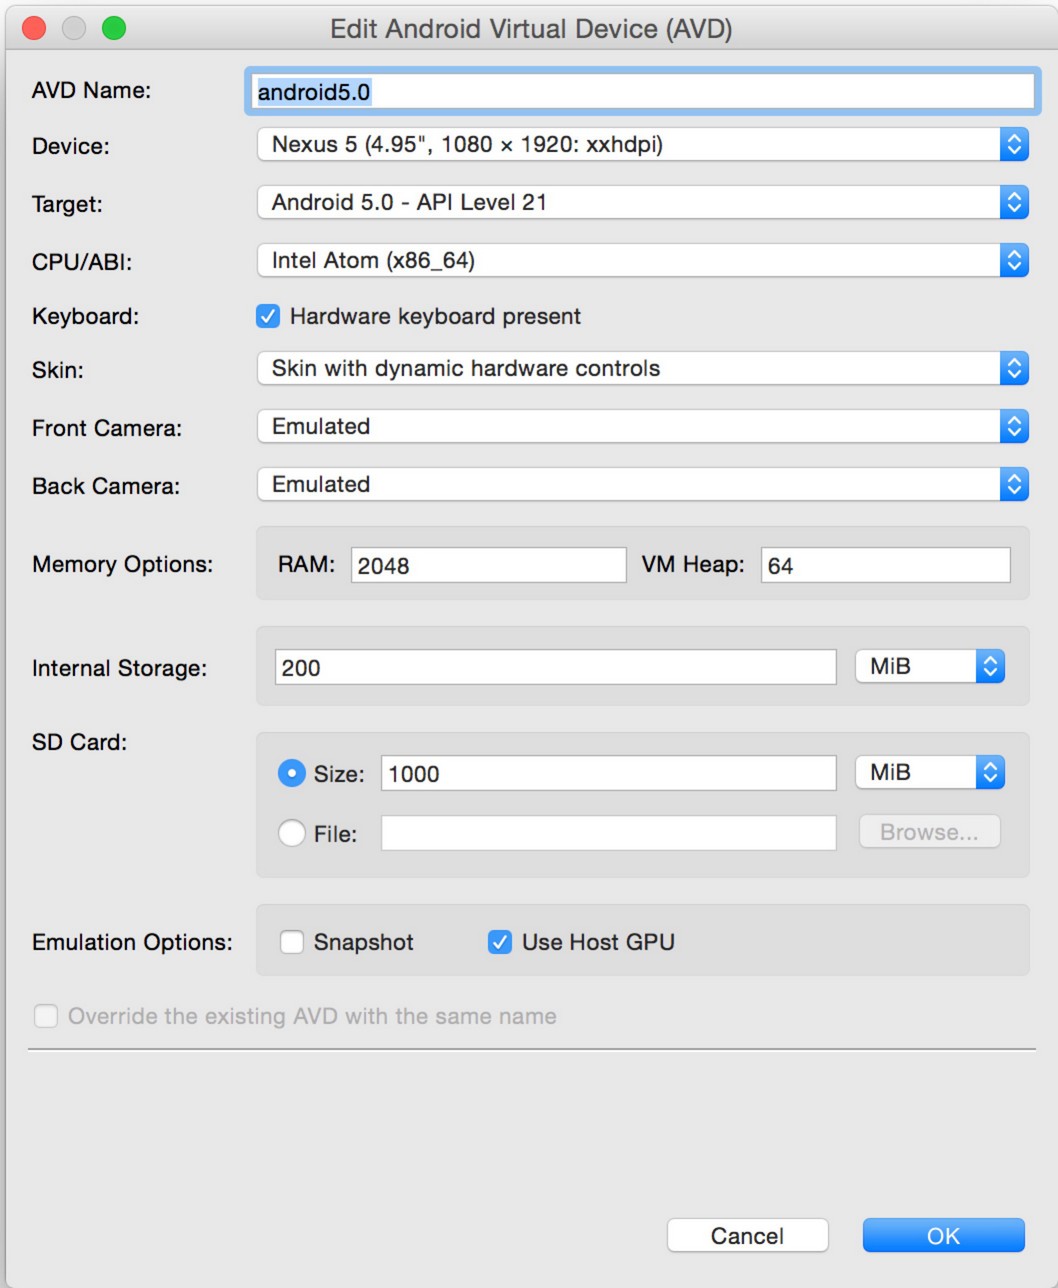Click the RAM value field
The width and height of the screenshot is (1058, 1288).
489,565
